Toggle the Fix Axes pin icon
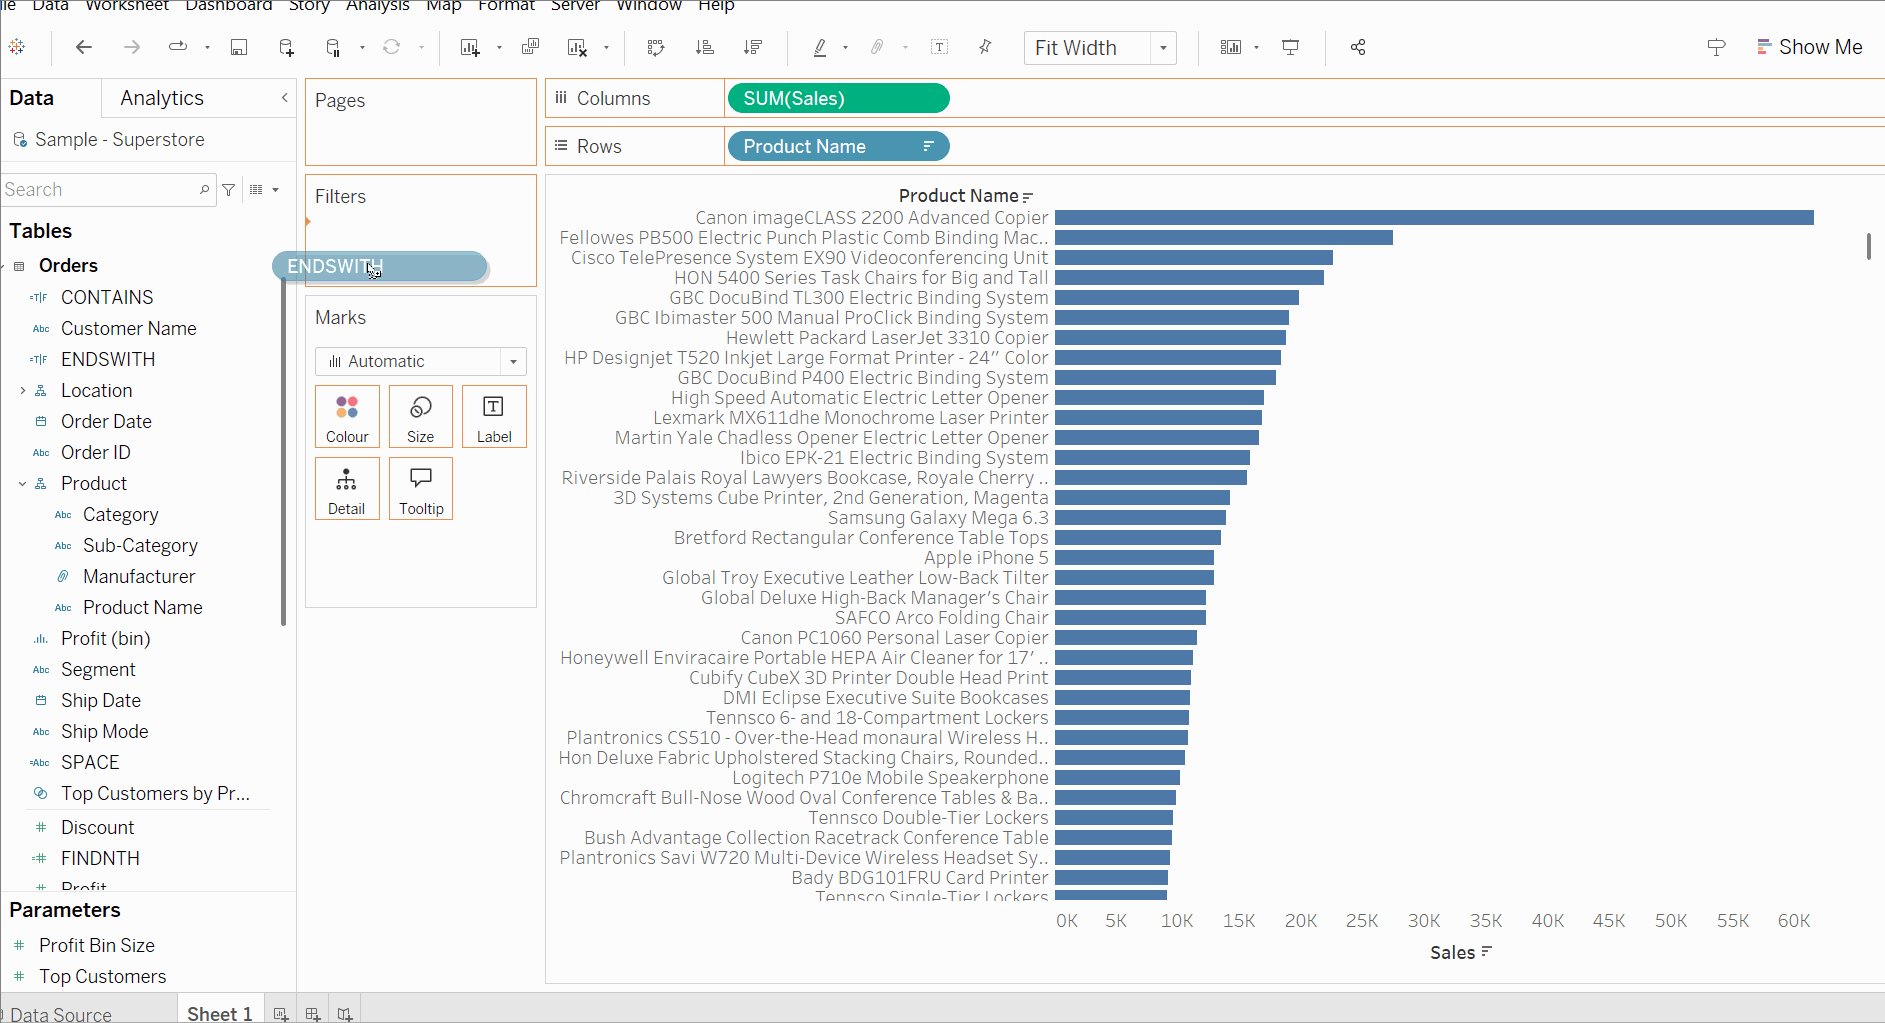This screenshot has height=1023, width=1885. 985,47
